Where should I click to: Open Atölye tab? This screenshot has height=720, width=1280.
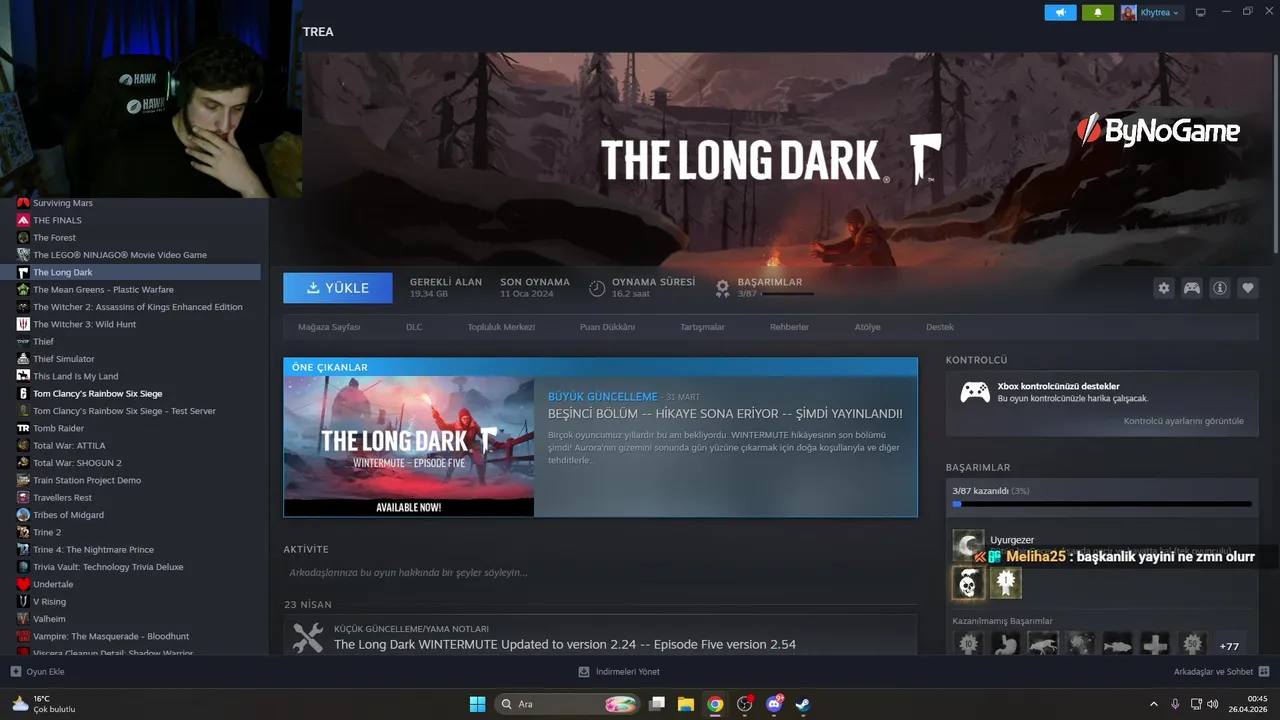tap(867, 327)
